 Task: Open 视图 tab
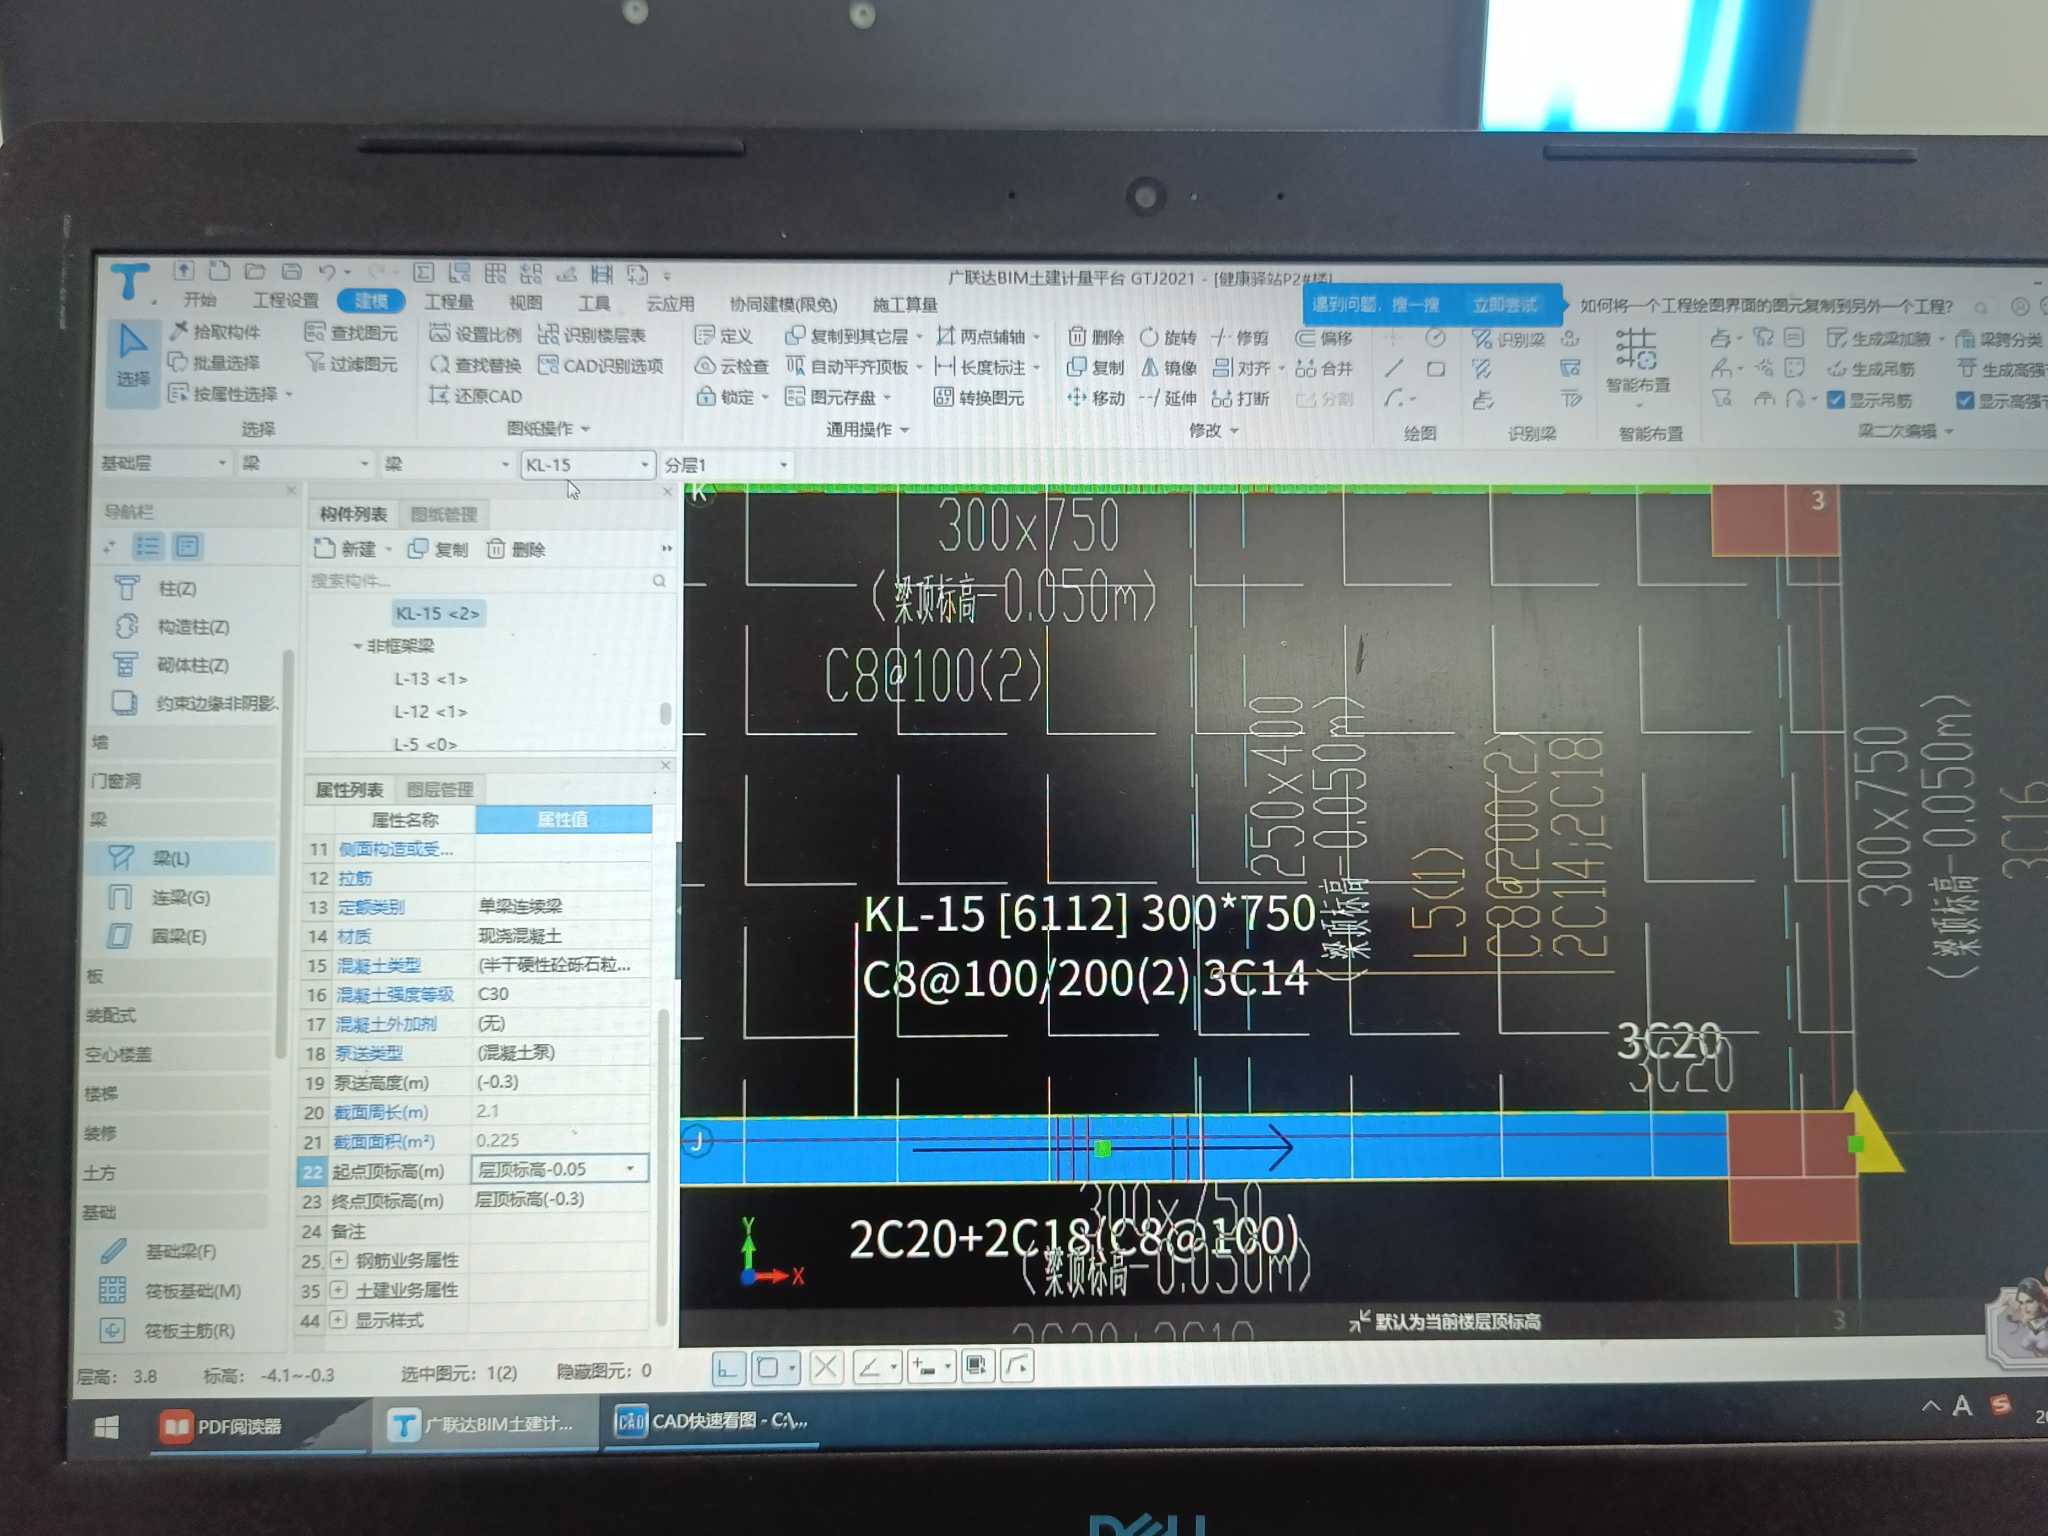coord(525,303)
